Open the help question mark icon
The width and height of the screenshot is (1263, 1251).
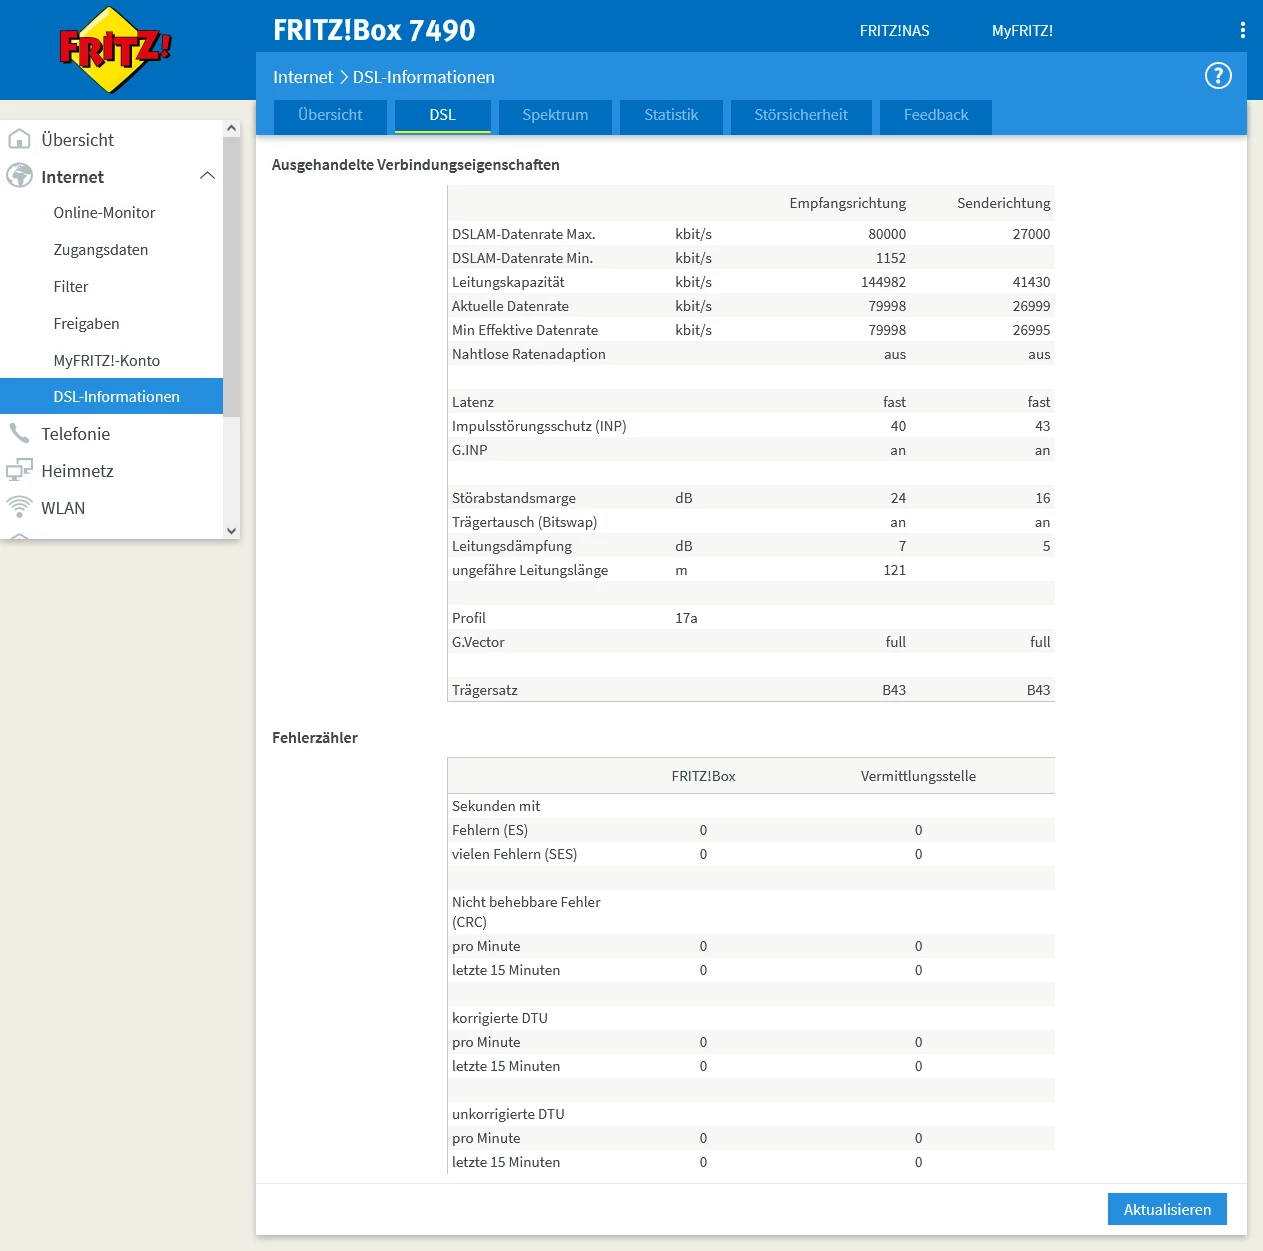pyautogui.click(x=1218, y=76)
